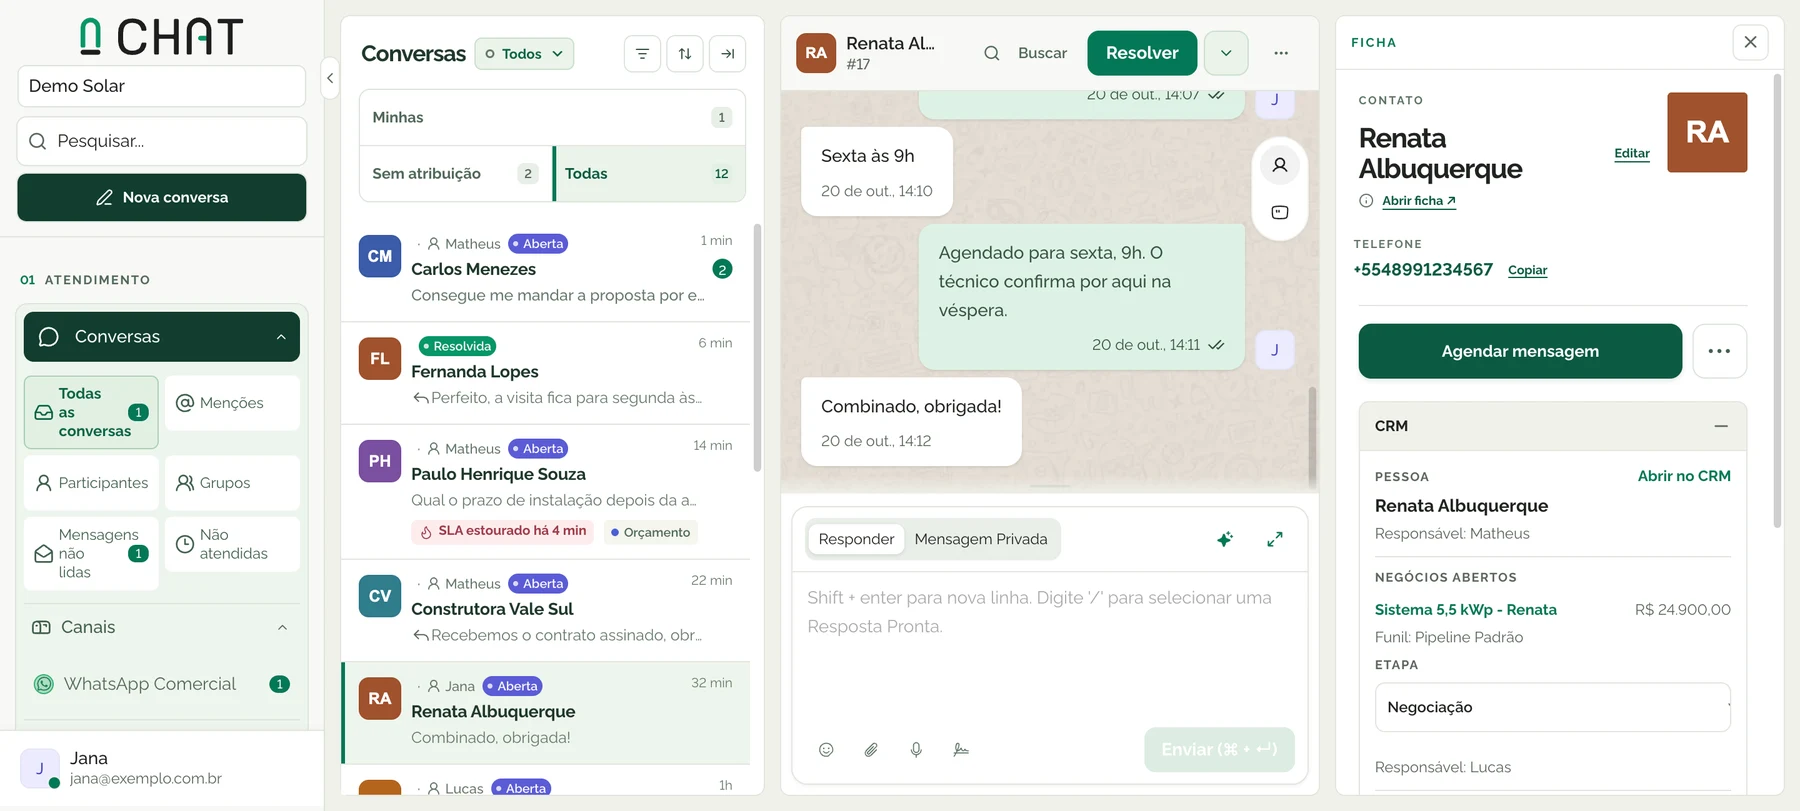This screenshot has width=1800, height=811.
Task: Select Todas as conversas in sidebar
Action: pyautogui.click(x=91, y=412)
